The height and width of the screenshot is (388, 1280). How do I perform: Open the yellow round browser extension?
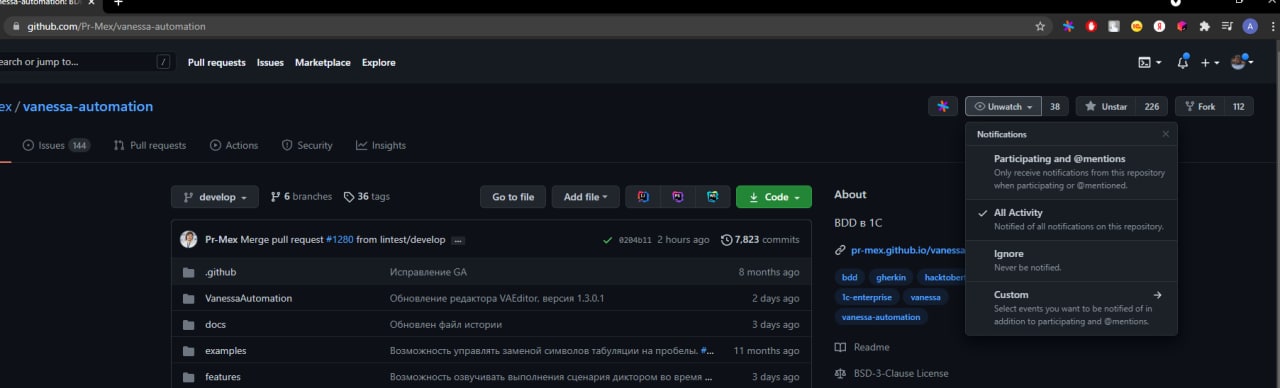[1137, 26]
